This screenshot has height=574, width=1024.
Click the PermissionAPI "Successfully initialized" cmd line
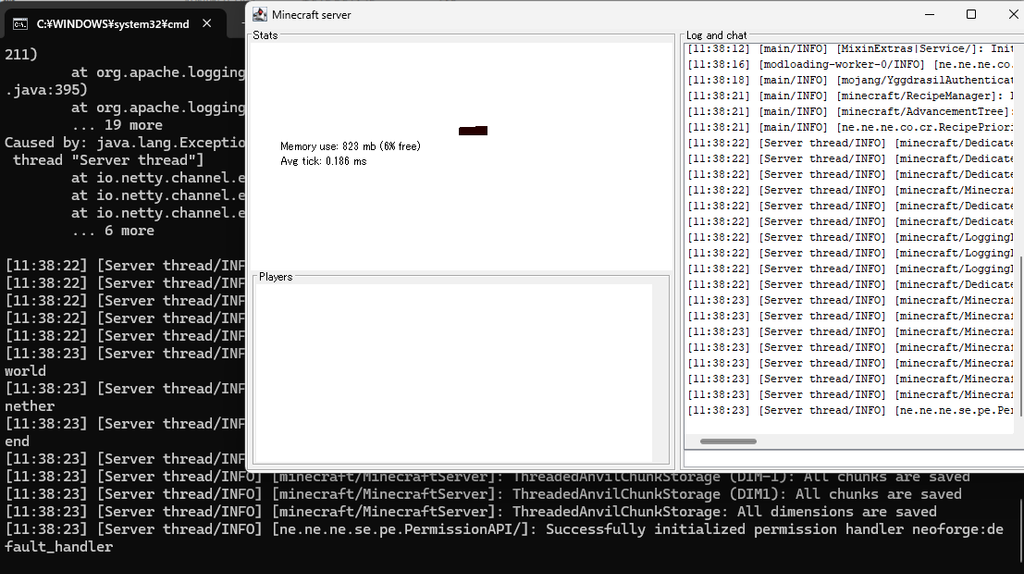(x=504, y=530)
